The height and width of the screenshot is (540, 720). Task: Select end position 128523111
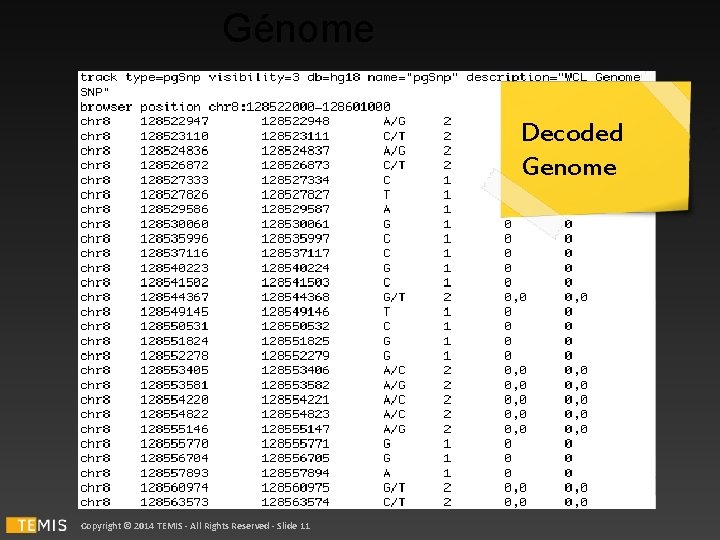click(295, 136)
